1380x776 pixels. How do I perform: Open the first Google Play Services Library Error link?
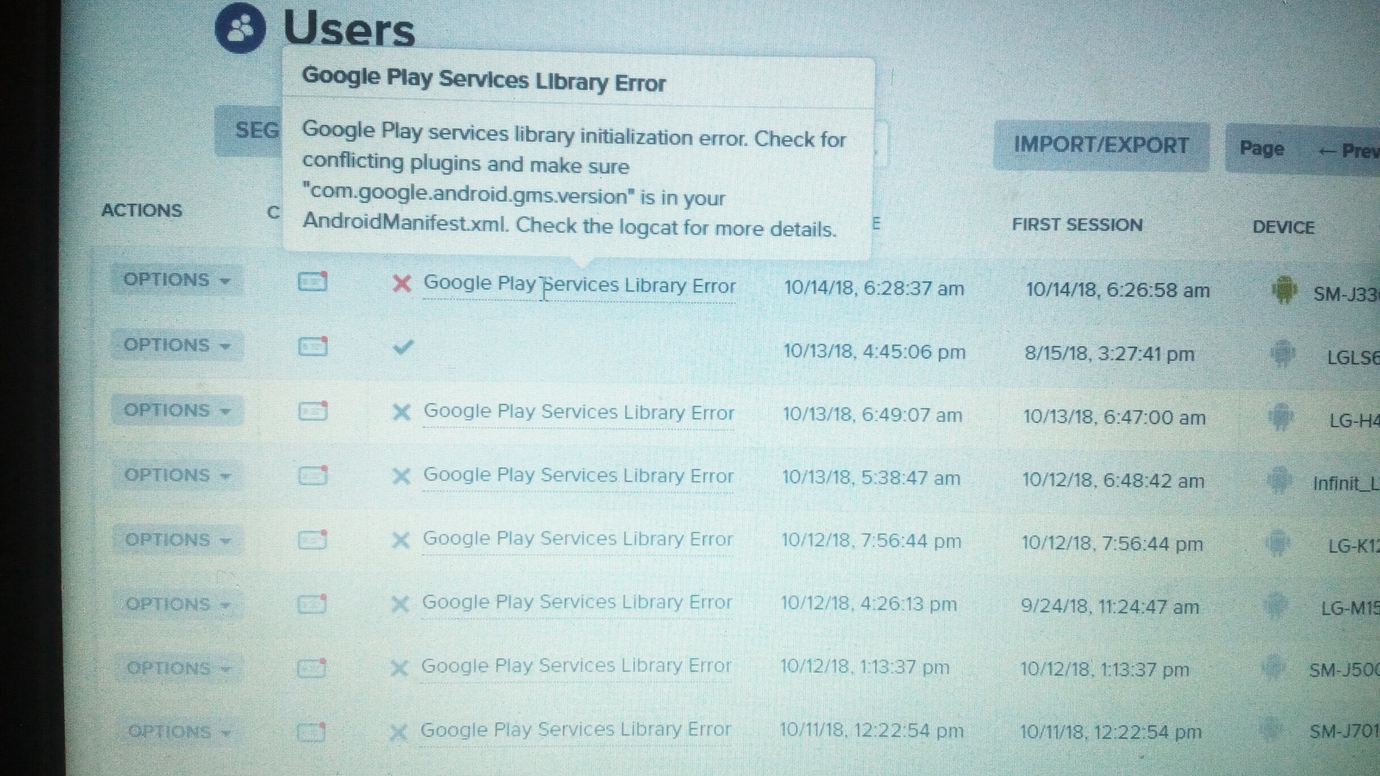pyautogui.click(x=579, y=285)
